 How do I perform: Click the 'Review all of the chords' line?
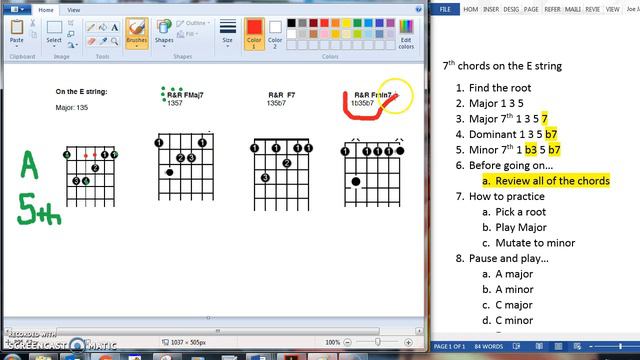[546, 181]
